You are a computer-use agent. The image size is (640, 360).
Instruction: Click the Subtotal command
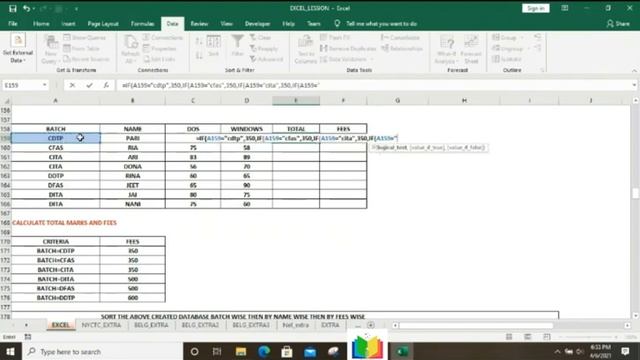click(507, 59)
